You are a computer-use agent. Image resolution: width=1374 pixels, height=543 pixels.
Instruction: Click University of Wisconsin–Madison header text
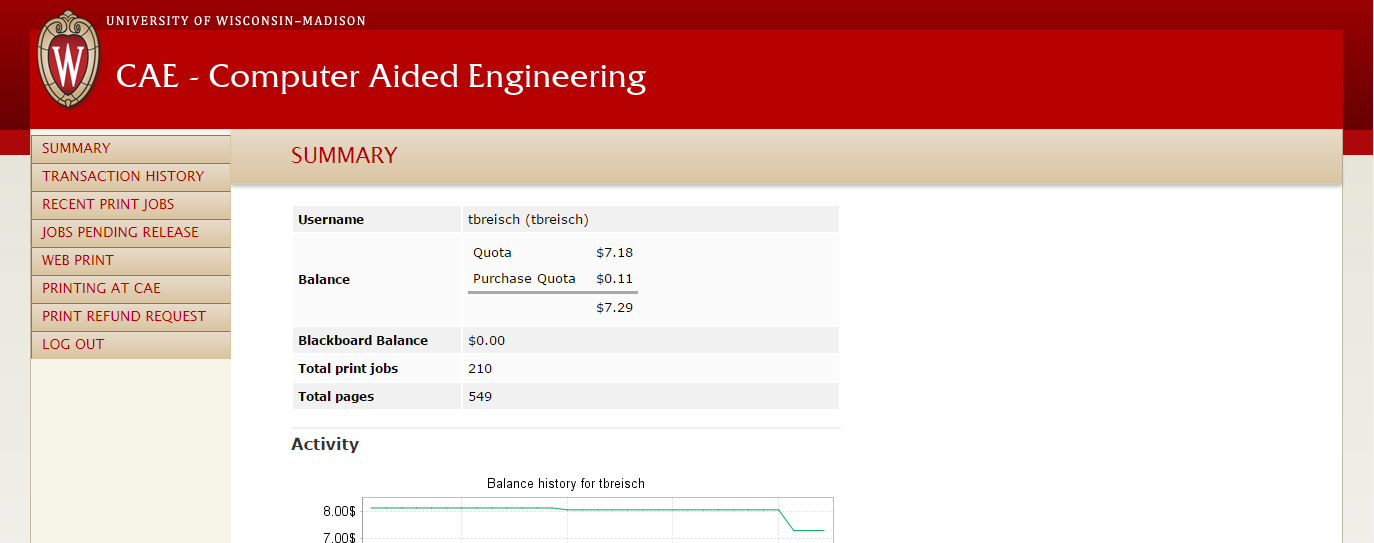(236, 21)
